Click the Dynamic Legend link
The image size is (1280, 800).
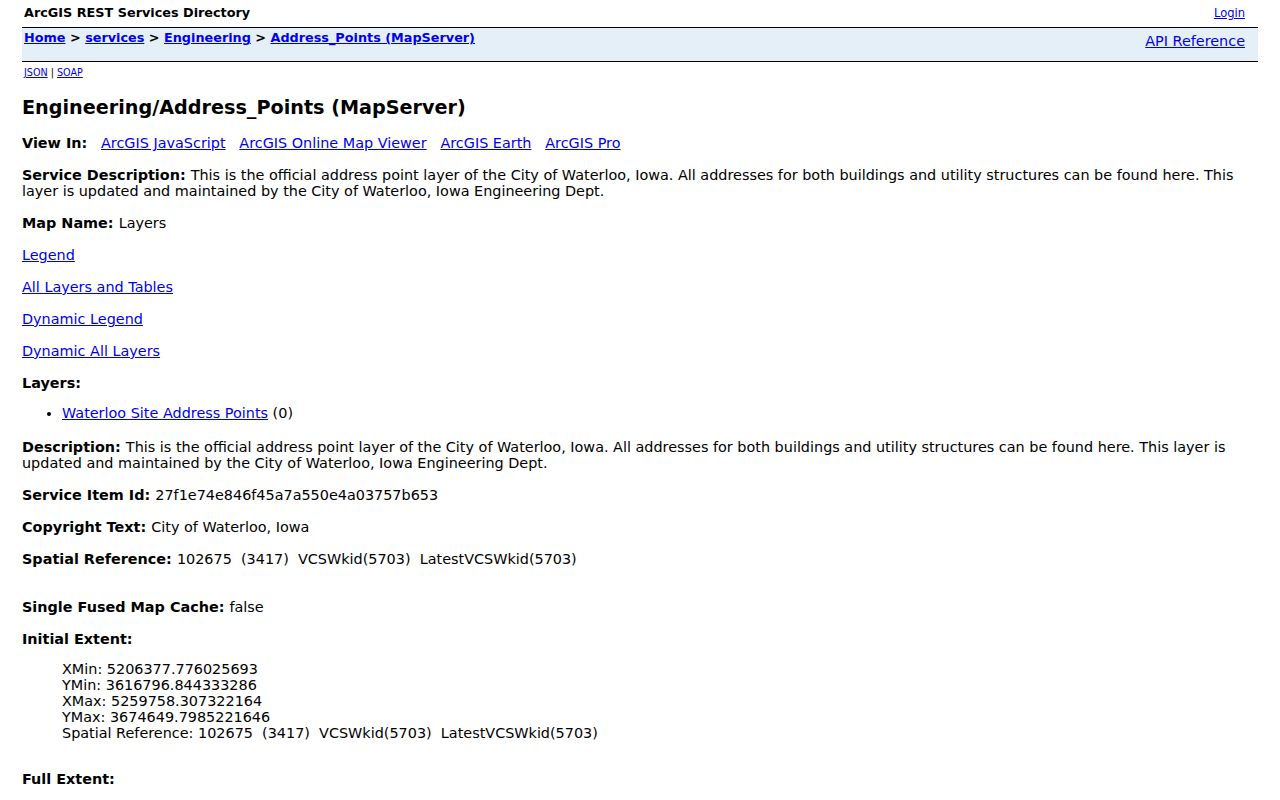(82, 319)
